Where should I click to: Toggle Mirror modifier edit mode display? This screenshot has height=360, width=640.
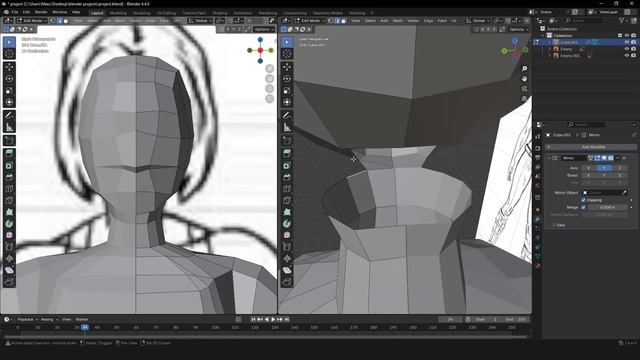[597, 158]
